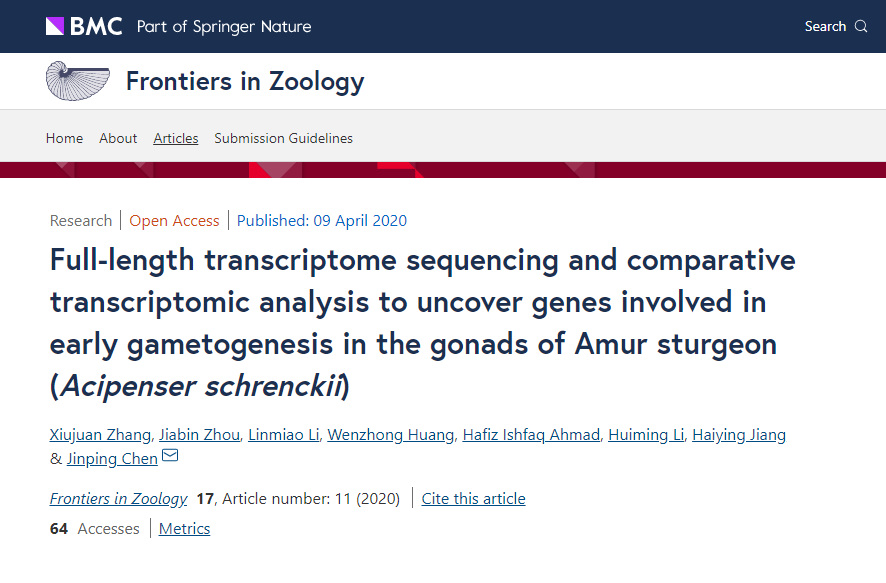Select author Haiying Jiang
The width and height of the screenshot is (886, 583).
[x=739, y=434]
